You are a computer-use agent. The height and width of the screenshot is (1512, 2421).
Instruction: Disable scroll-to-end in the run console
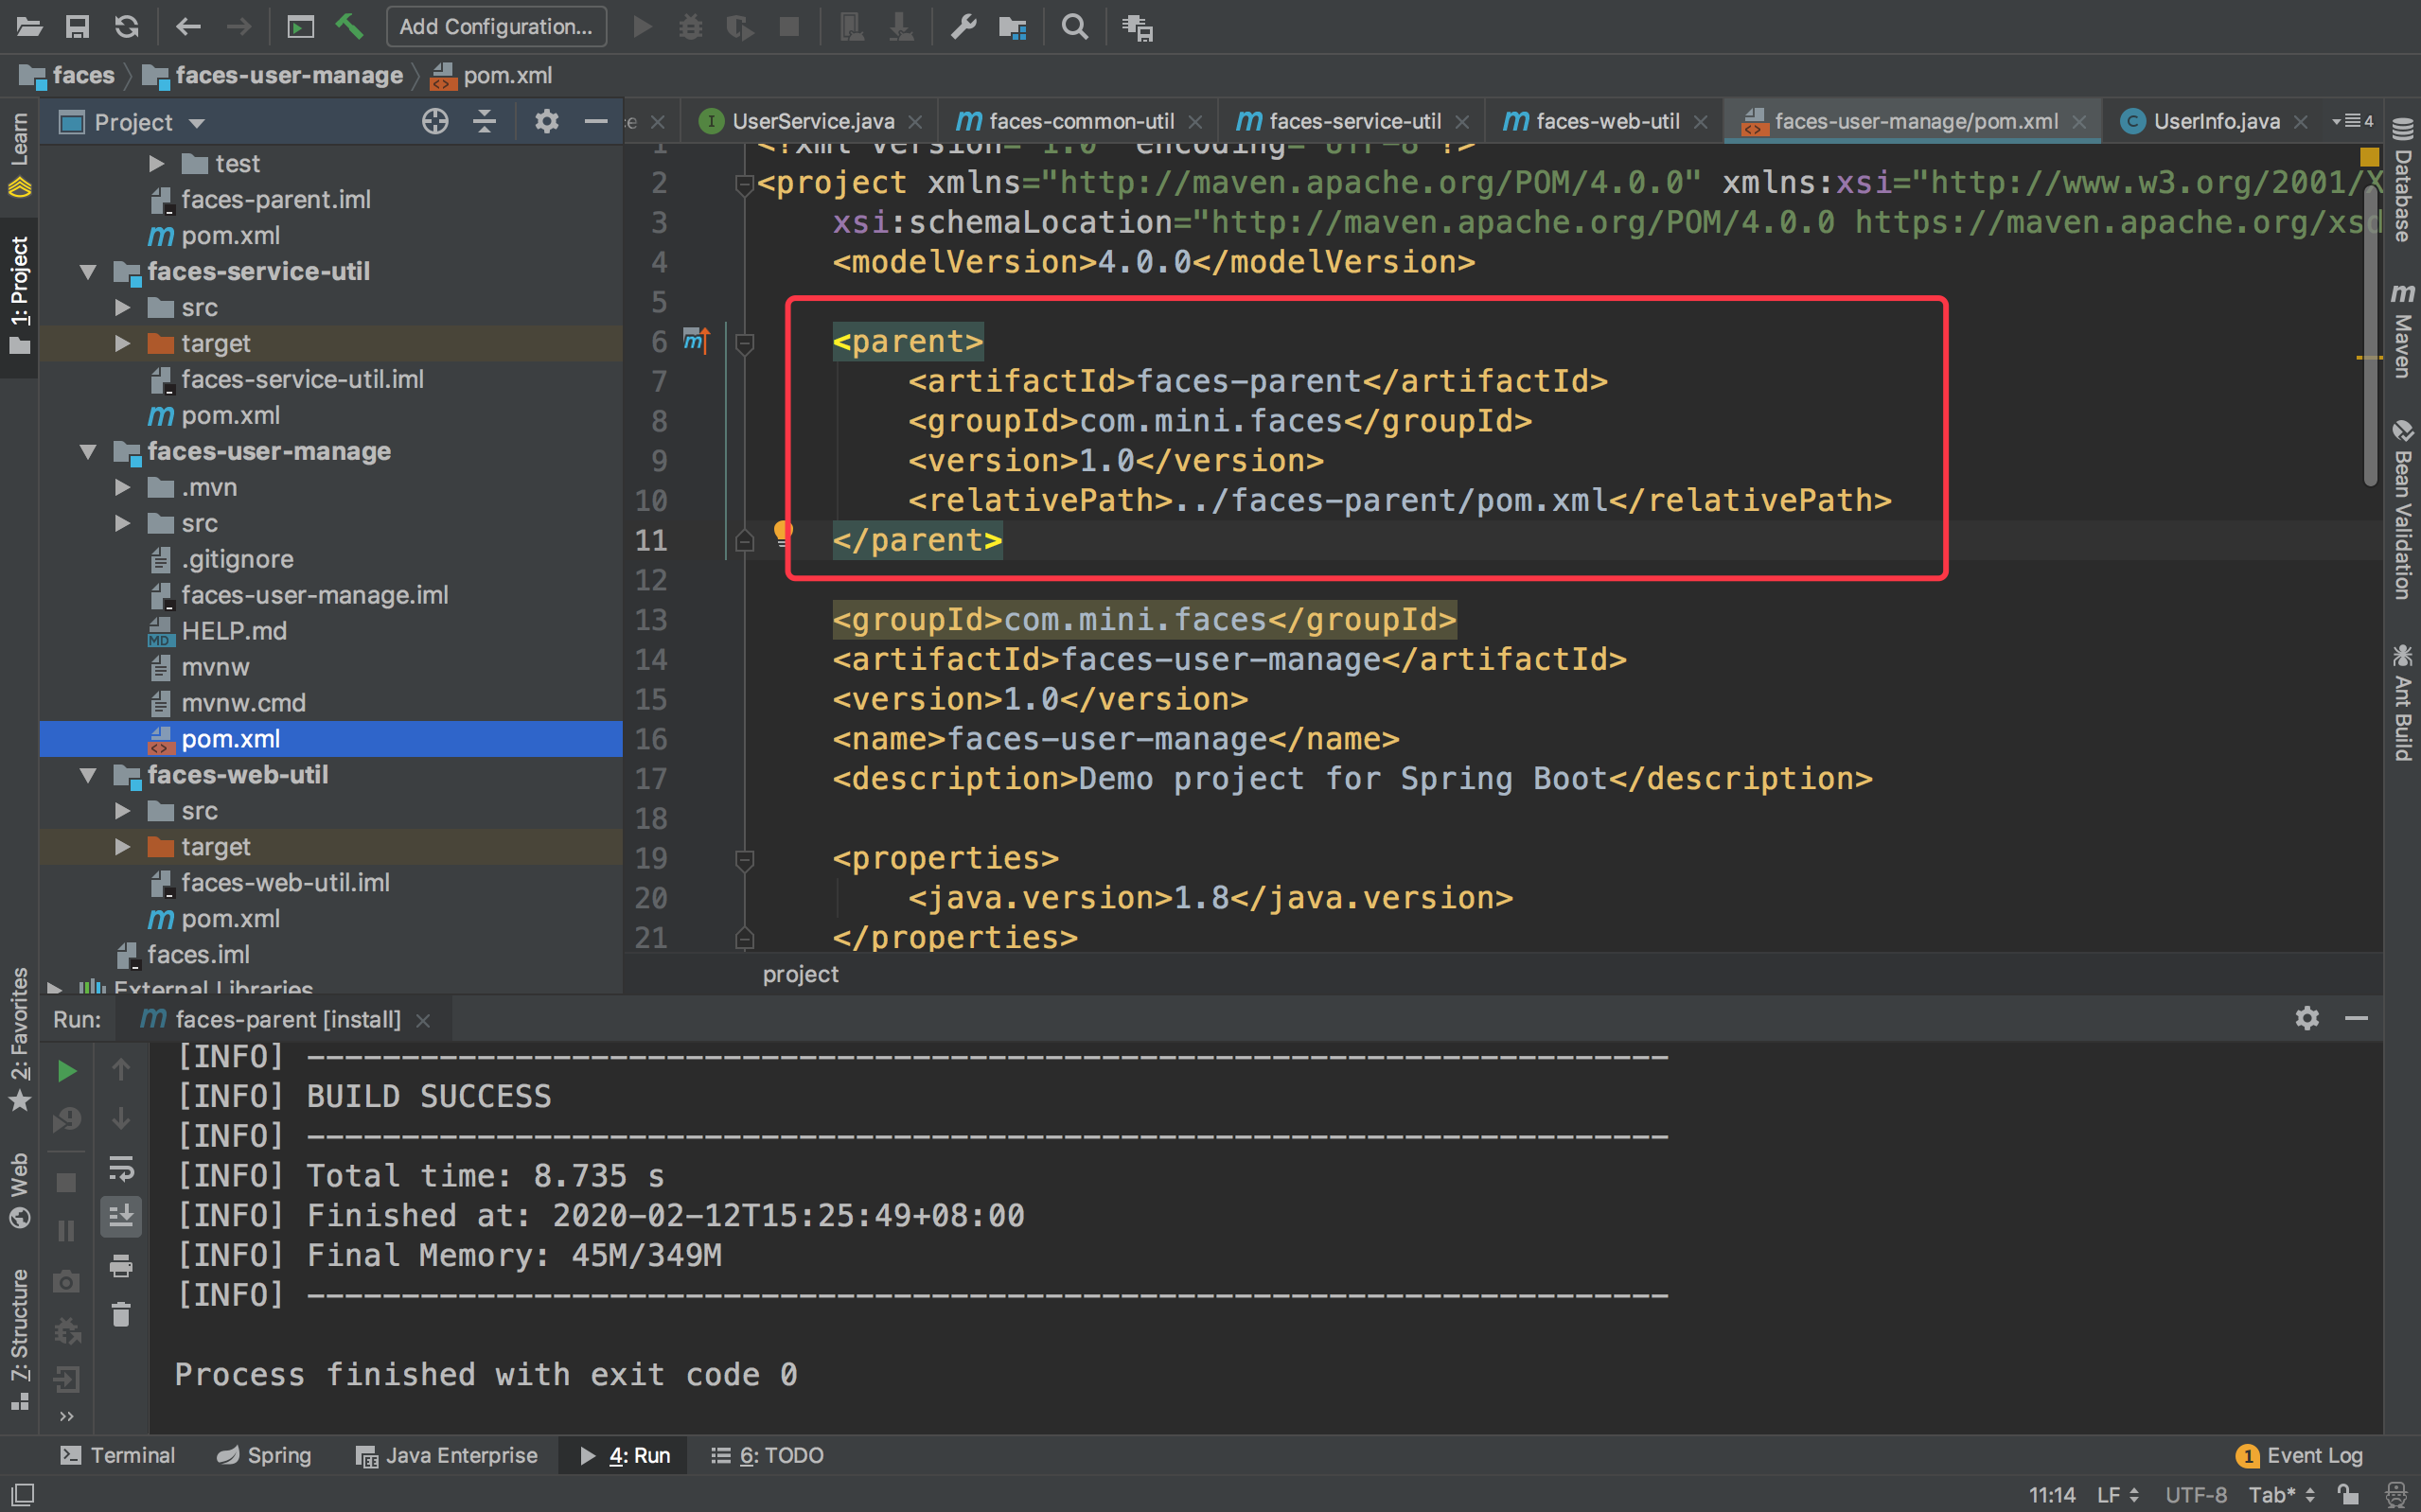click(121, 1215)
